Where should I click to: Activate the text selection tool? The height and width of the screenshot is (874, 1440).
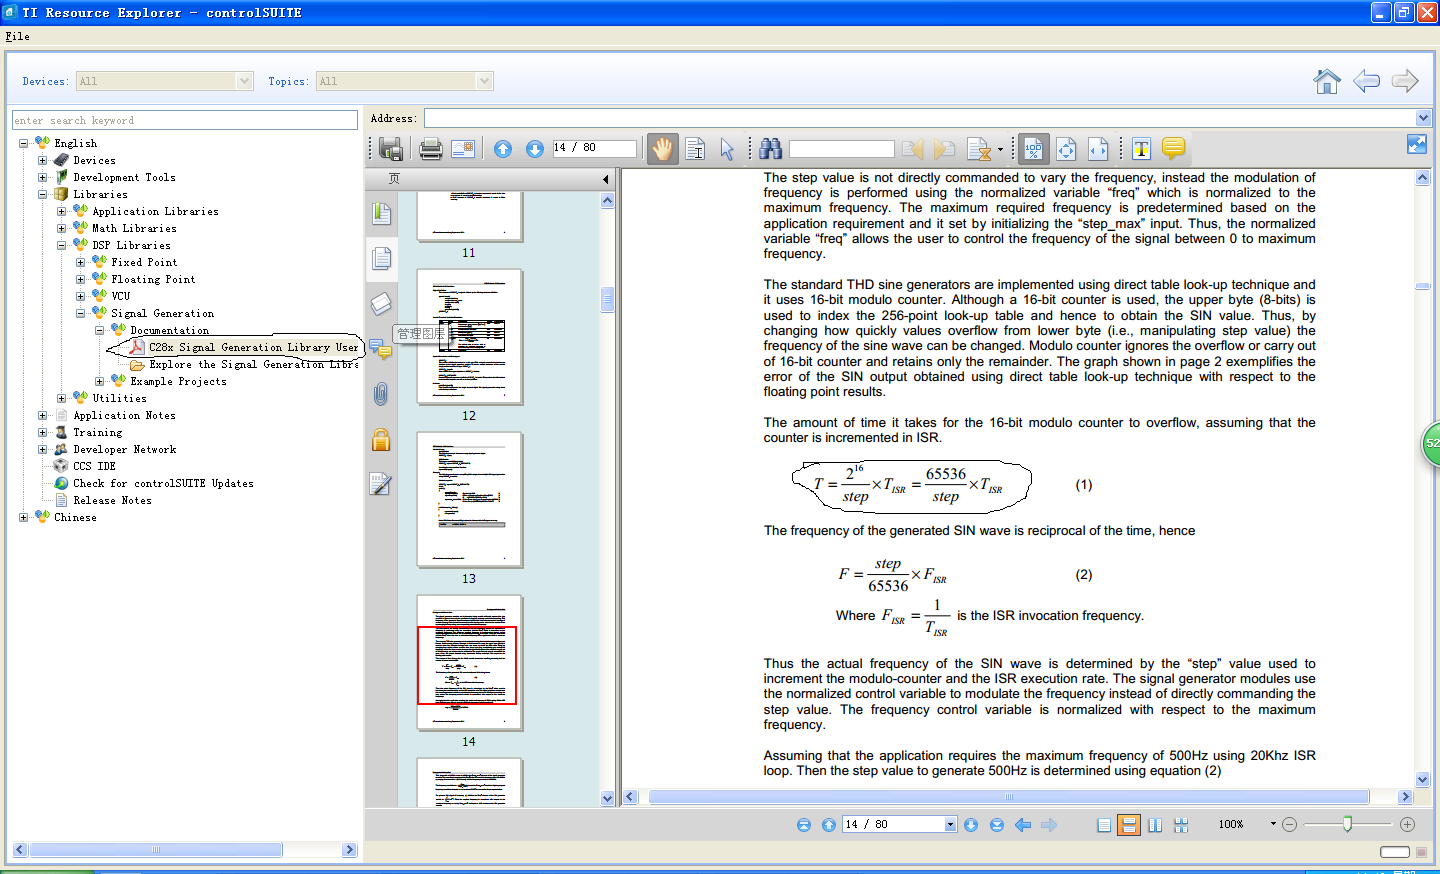696,149
